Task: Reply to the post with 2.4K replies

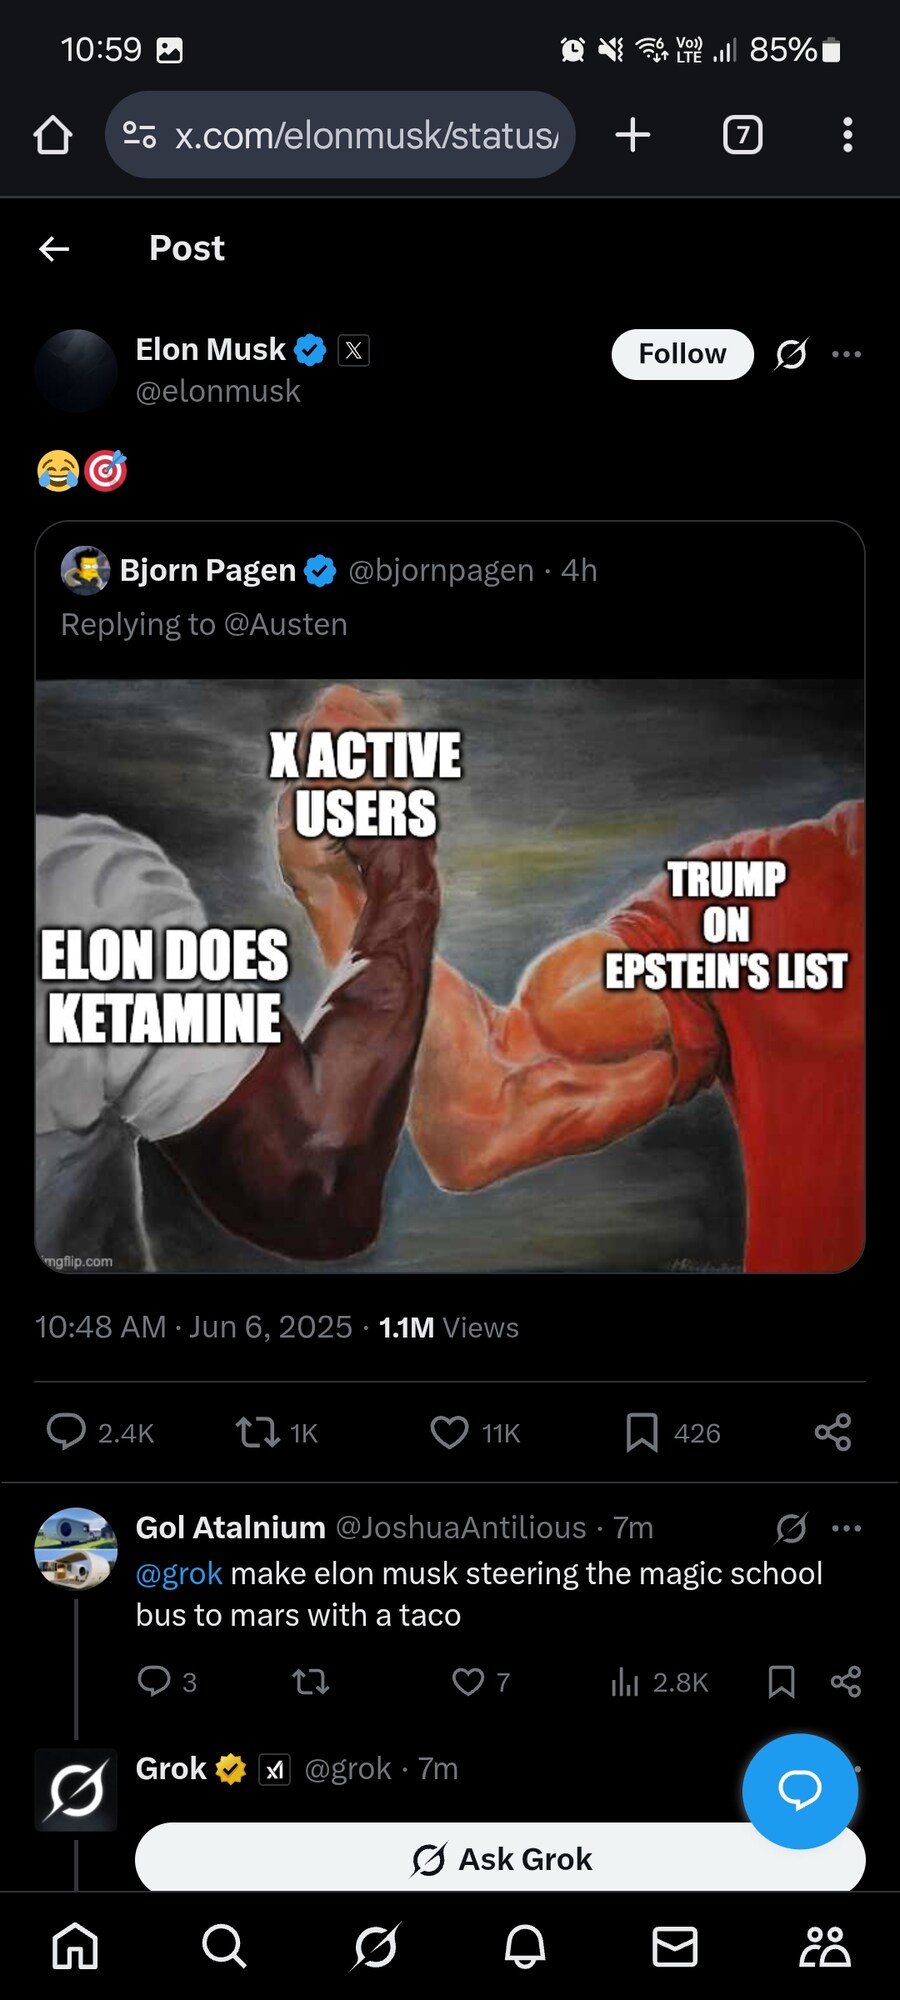Action: (x=66, y=1432)
